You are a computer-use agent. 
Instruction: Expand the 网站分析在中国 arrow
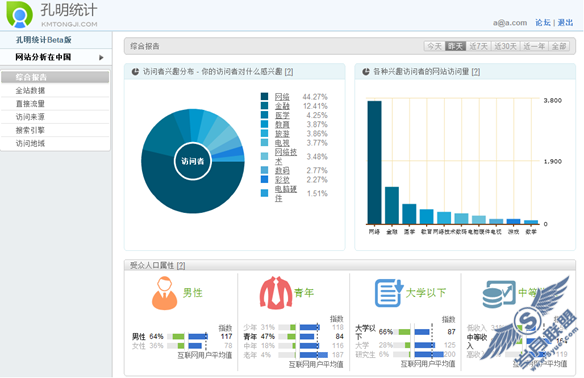101,57
